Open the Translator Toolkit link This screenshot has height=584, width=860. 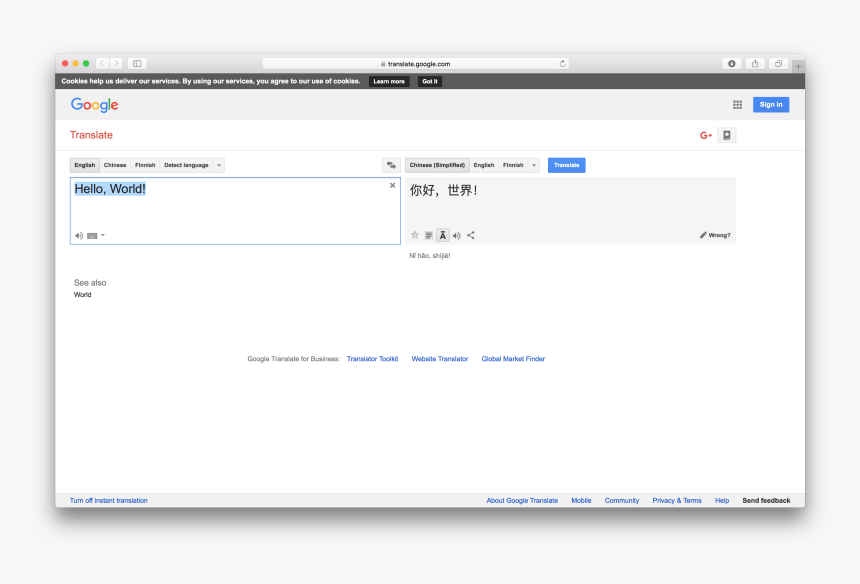point(372,359)
